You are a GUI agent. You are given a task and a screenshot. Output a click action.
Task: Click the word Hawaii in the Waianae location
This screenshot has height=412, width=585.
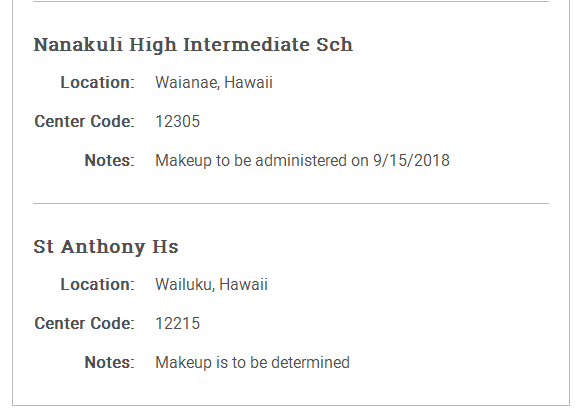(x=248, y=82)
